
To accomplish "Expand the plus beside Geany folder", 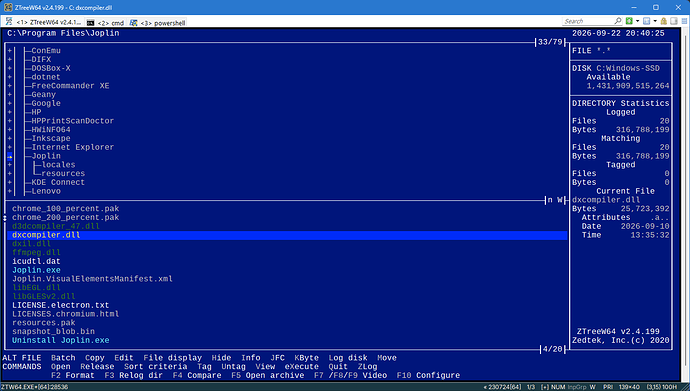I will click(x=10, y=95).
